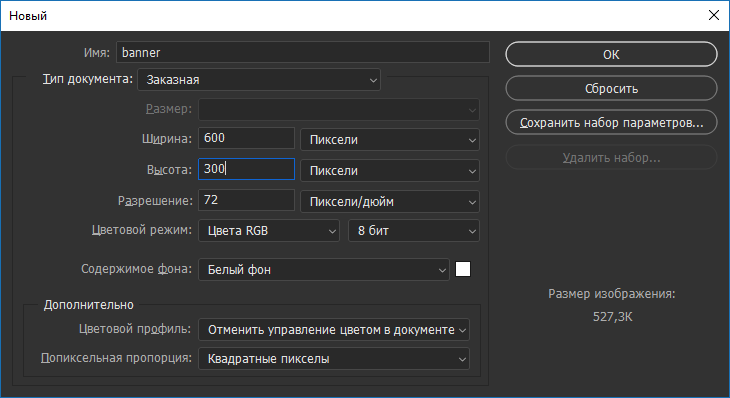Open the Высота units dropdown
This screenshot has height=398, width=730.
(x=390, y=171)
